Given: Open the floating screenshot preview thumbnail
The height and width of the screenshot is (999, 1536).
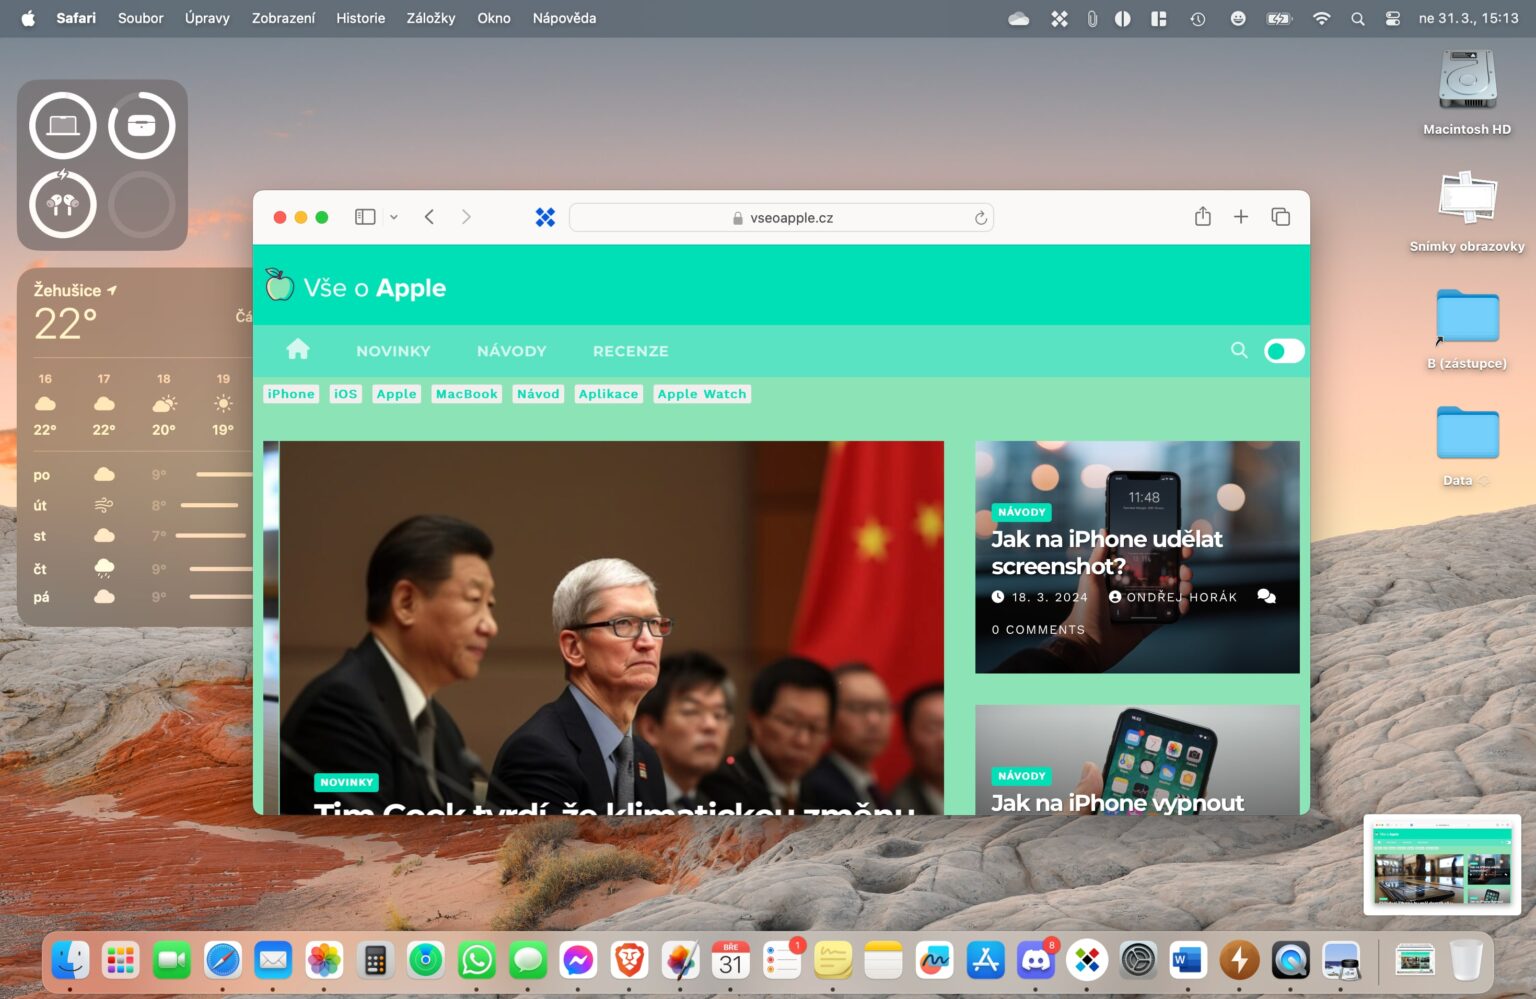Looking at the screenshot, I should (1442, 865).
